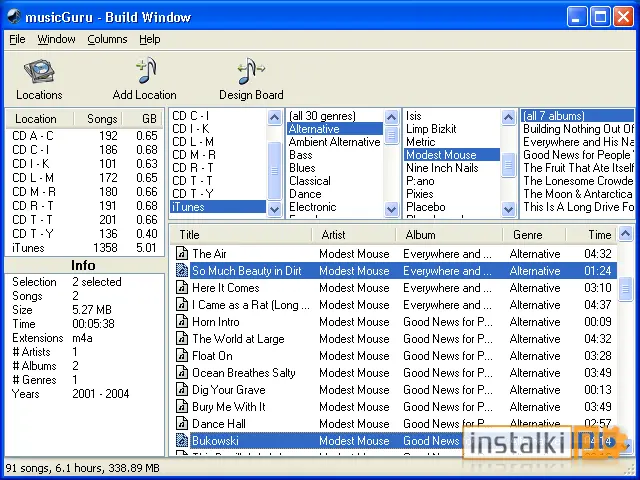The image size is (640, 480).
Task: Select the Classical genre
Action: pos(334,181)
